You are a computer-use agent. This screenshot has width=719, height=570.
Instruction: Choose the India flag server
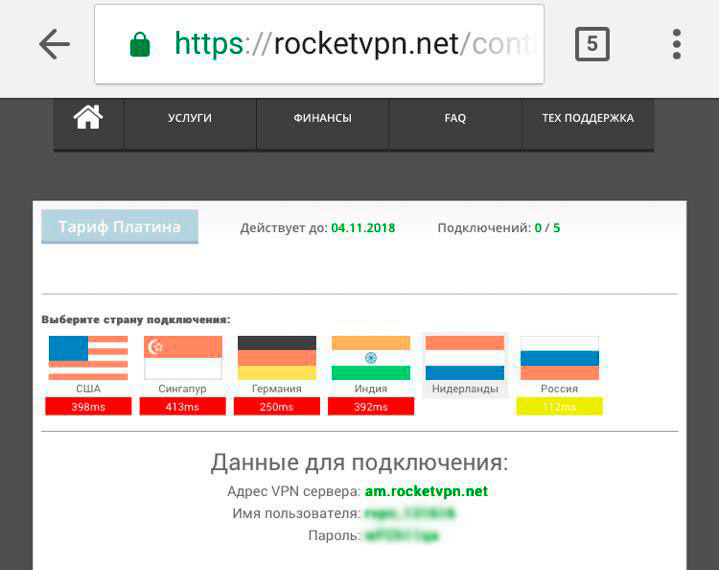click(371, 358)
